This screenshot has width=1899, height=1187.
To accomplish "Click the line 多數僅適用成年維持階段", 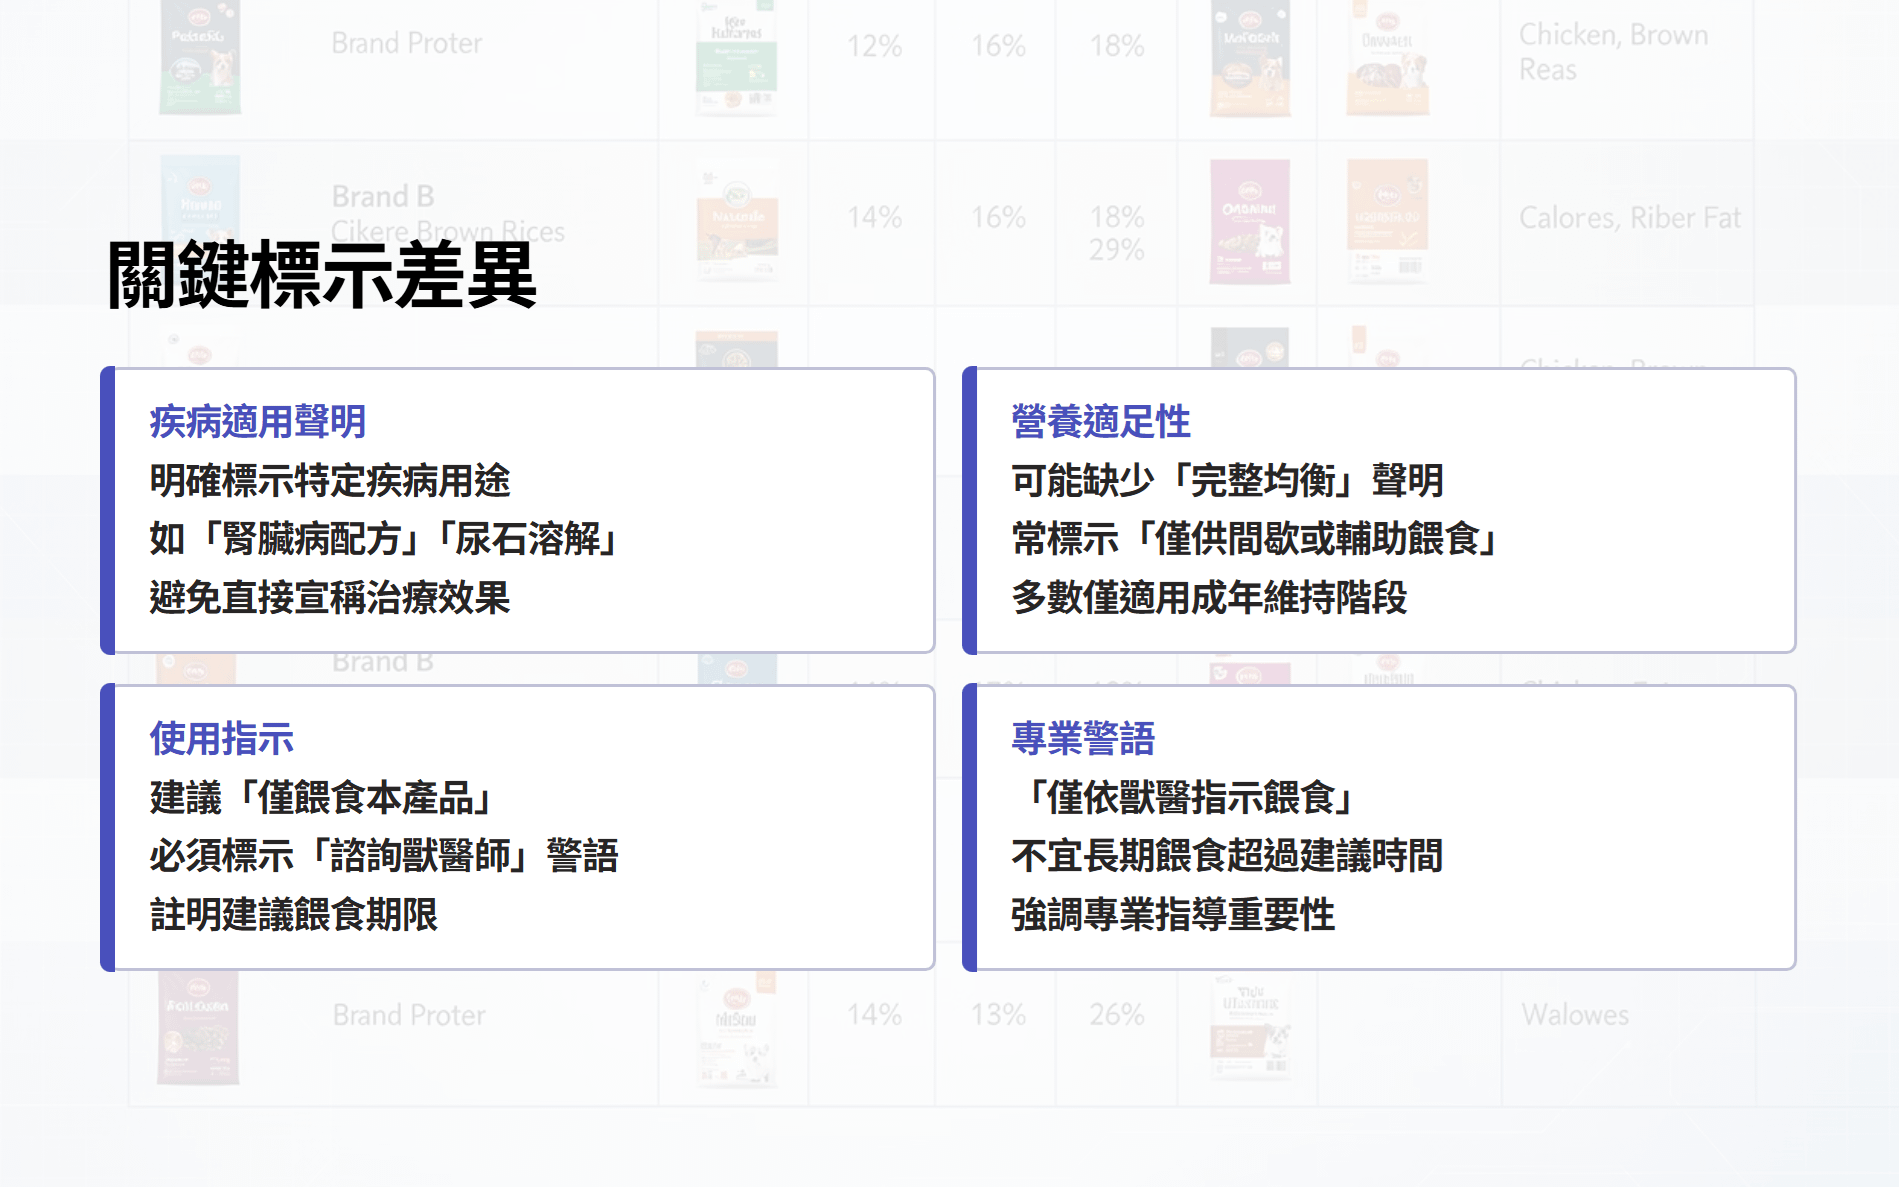I will pyautogui.click(x=1209, y=598).
